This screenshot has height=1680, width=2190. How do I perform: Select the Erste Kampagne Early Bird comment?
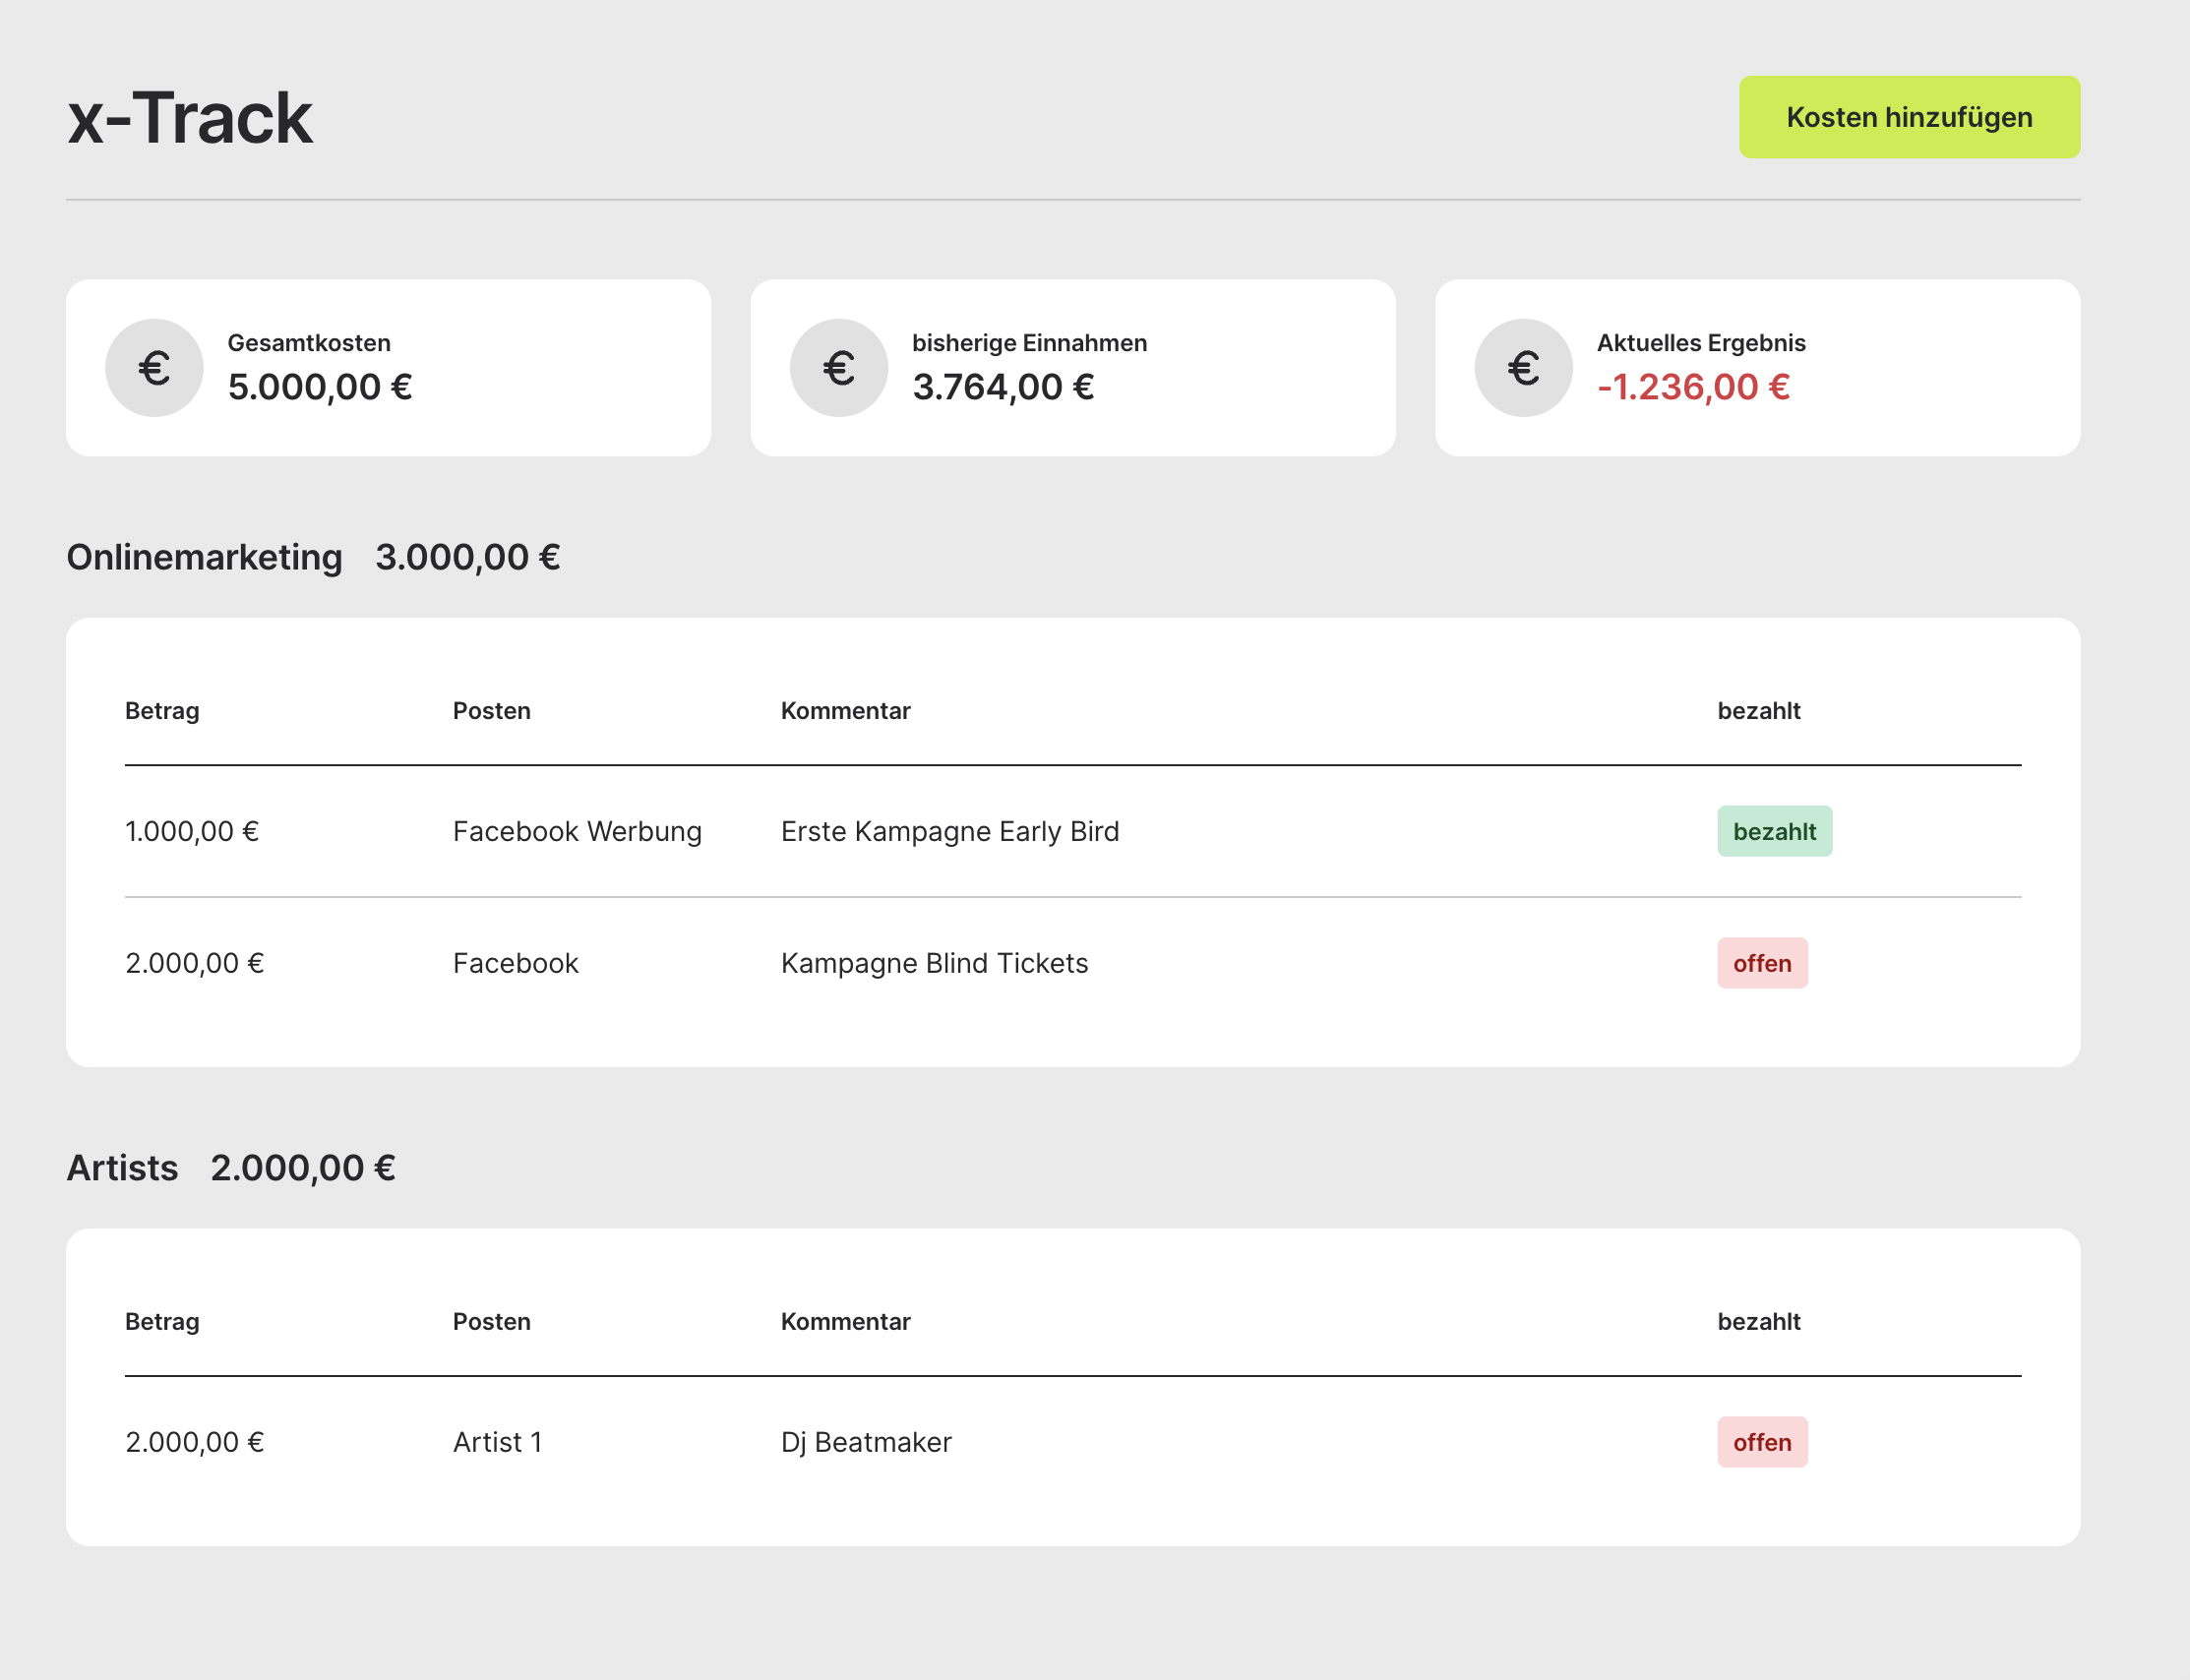click(950, 832)
